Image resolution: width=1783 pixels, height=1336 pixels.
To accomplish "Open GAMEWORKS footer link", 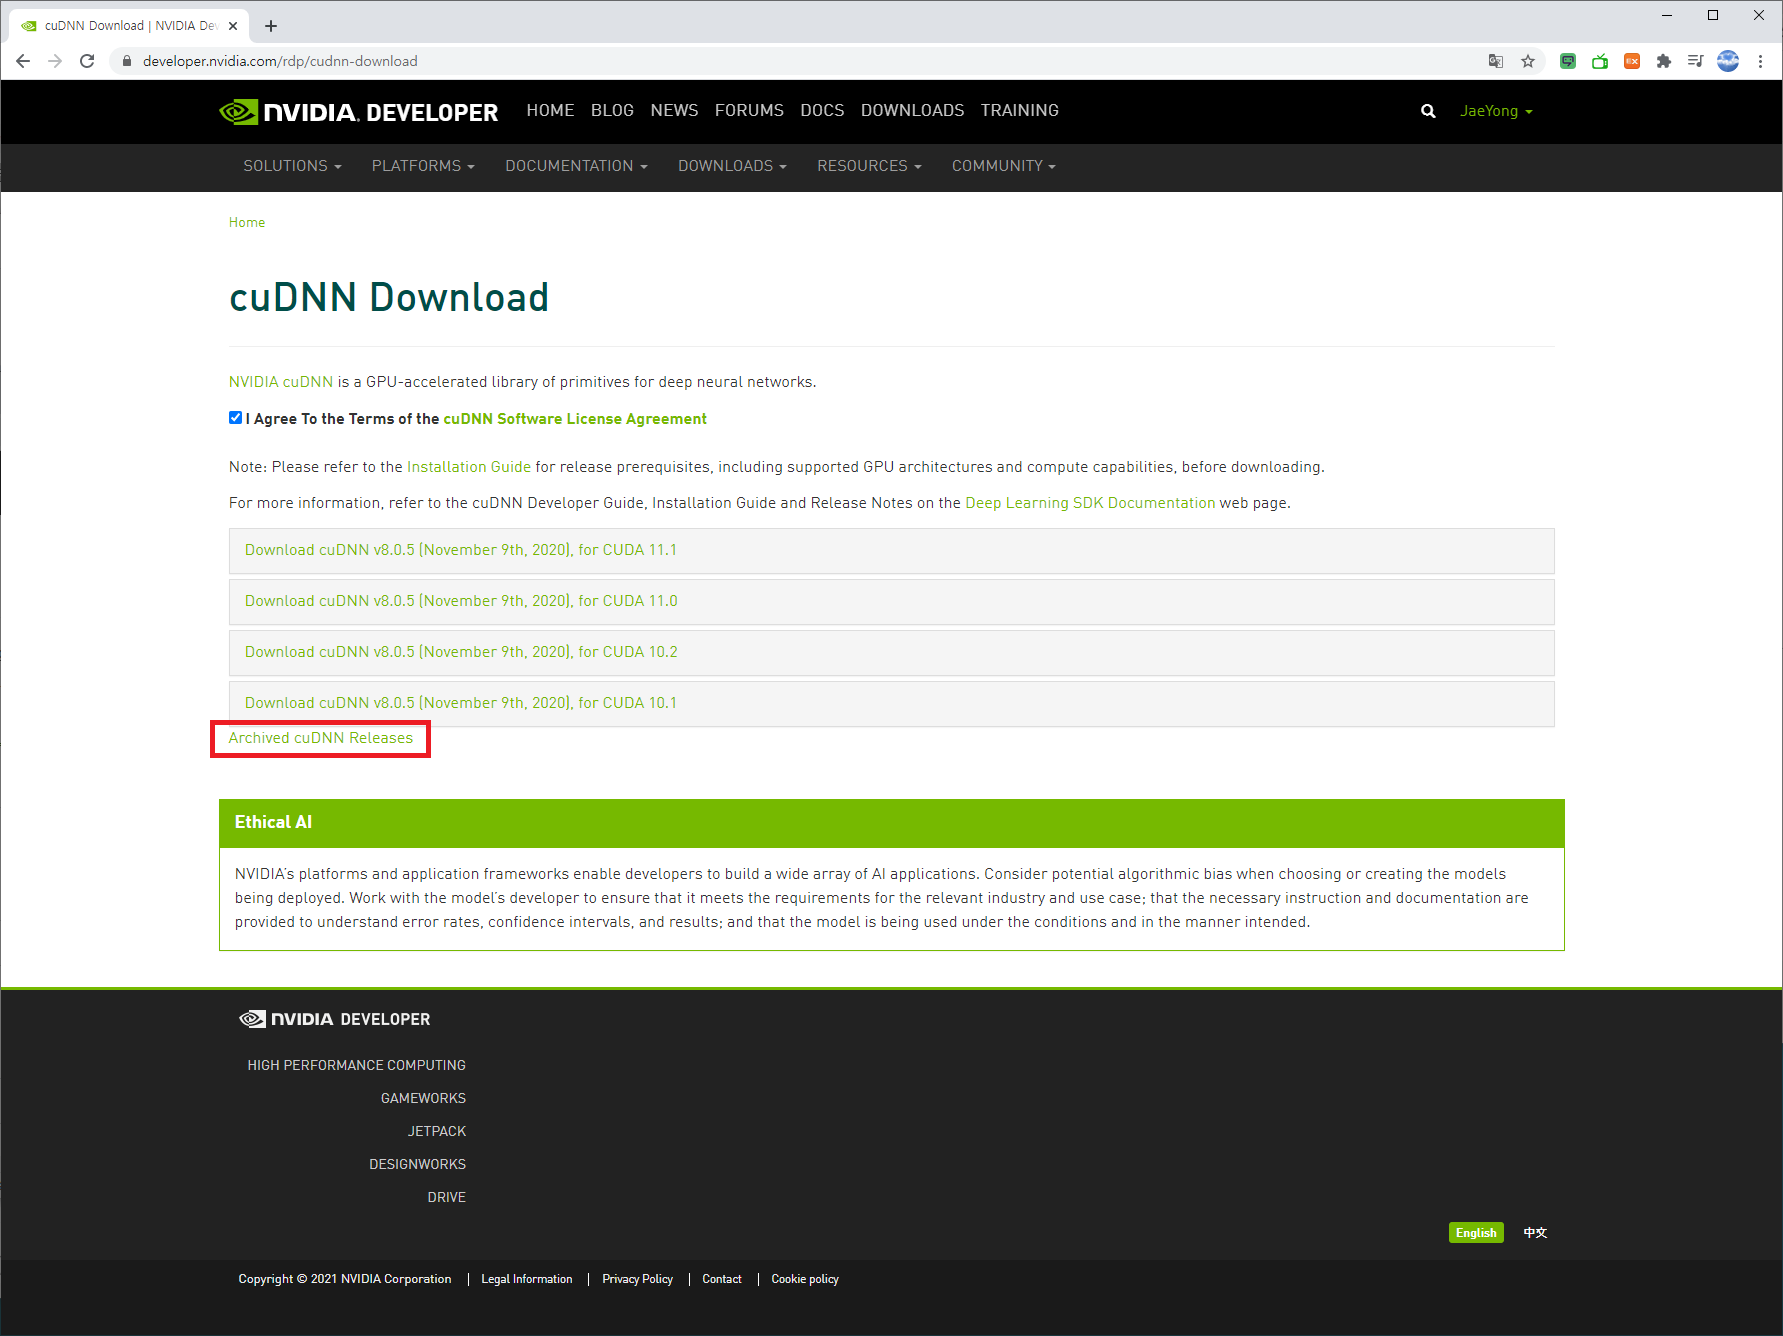I will [x=423, y=1098].
